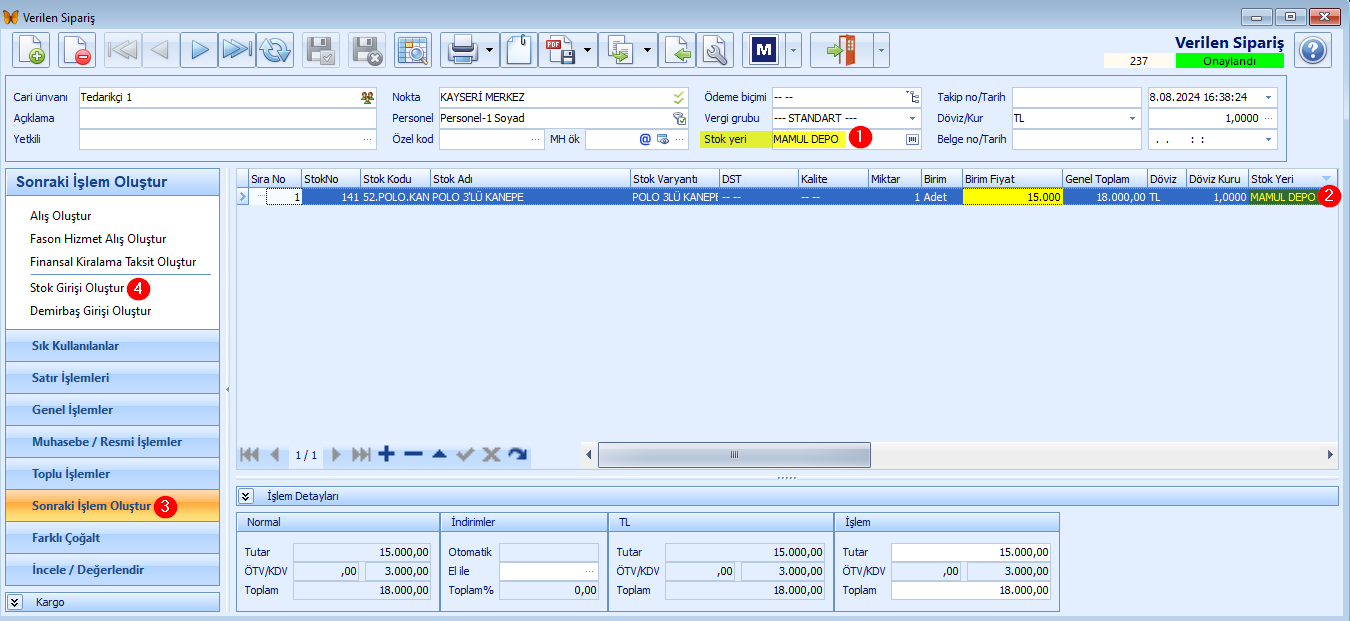Open the Muhasebe / Resmi İşlemler section
Image resolution: width=1350 pixels, height=621 pixels.
click(x=112, y=442)
